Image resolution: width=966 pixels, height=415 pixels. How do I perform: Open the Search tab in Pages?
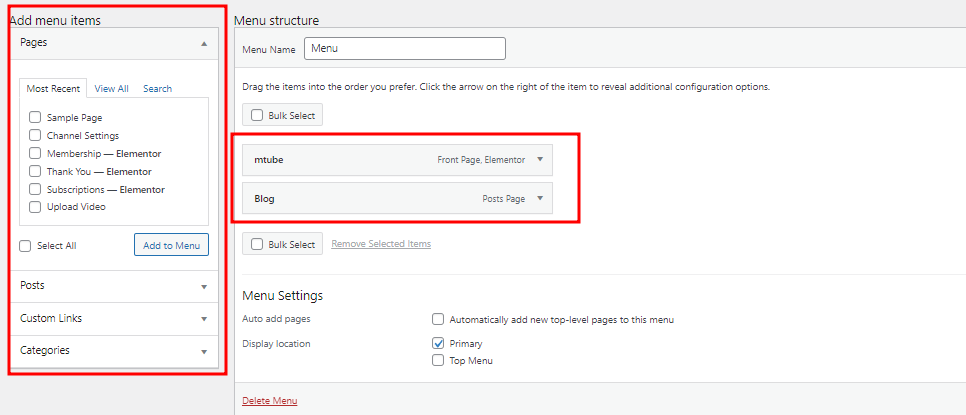coord(158,89)
